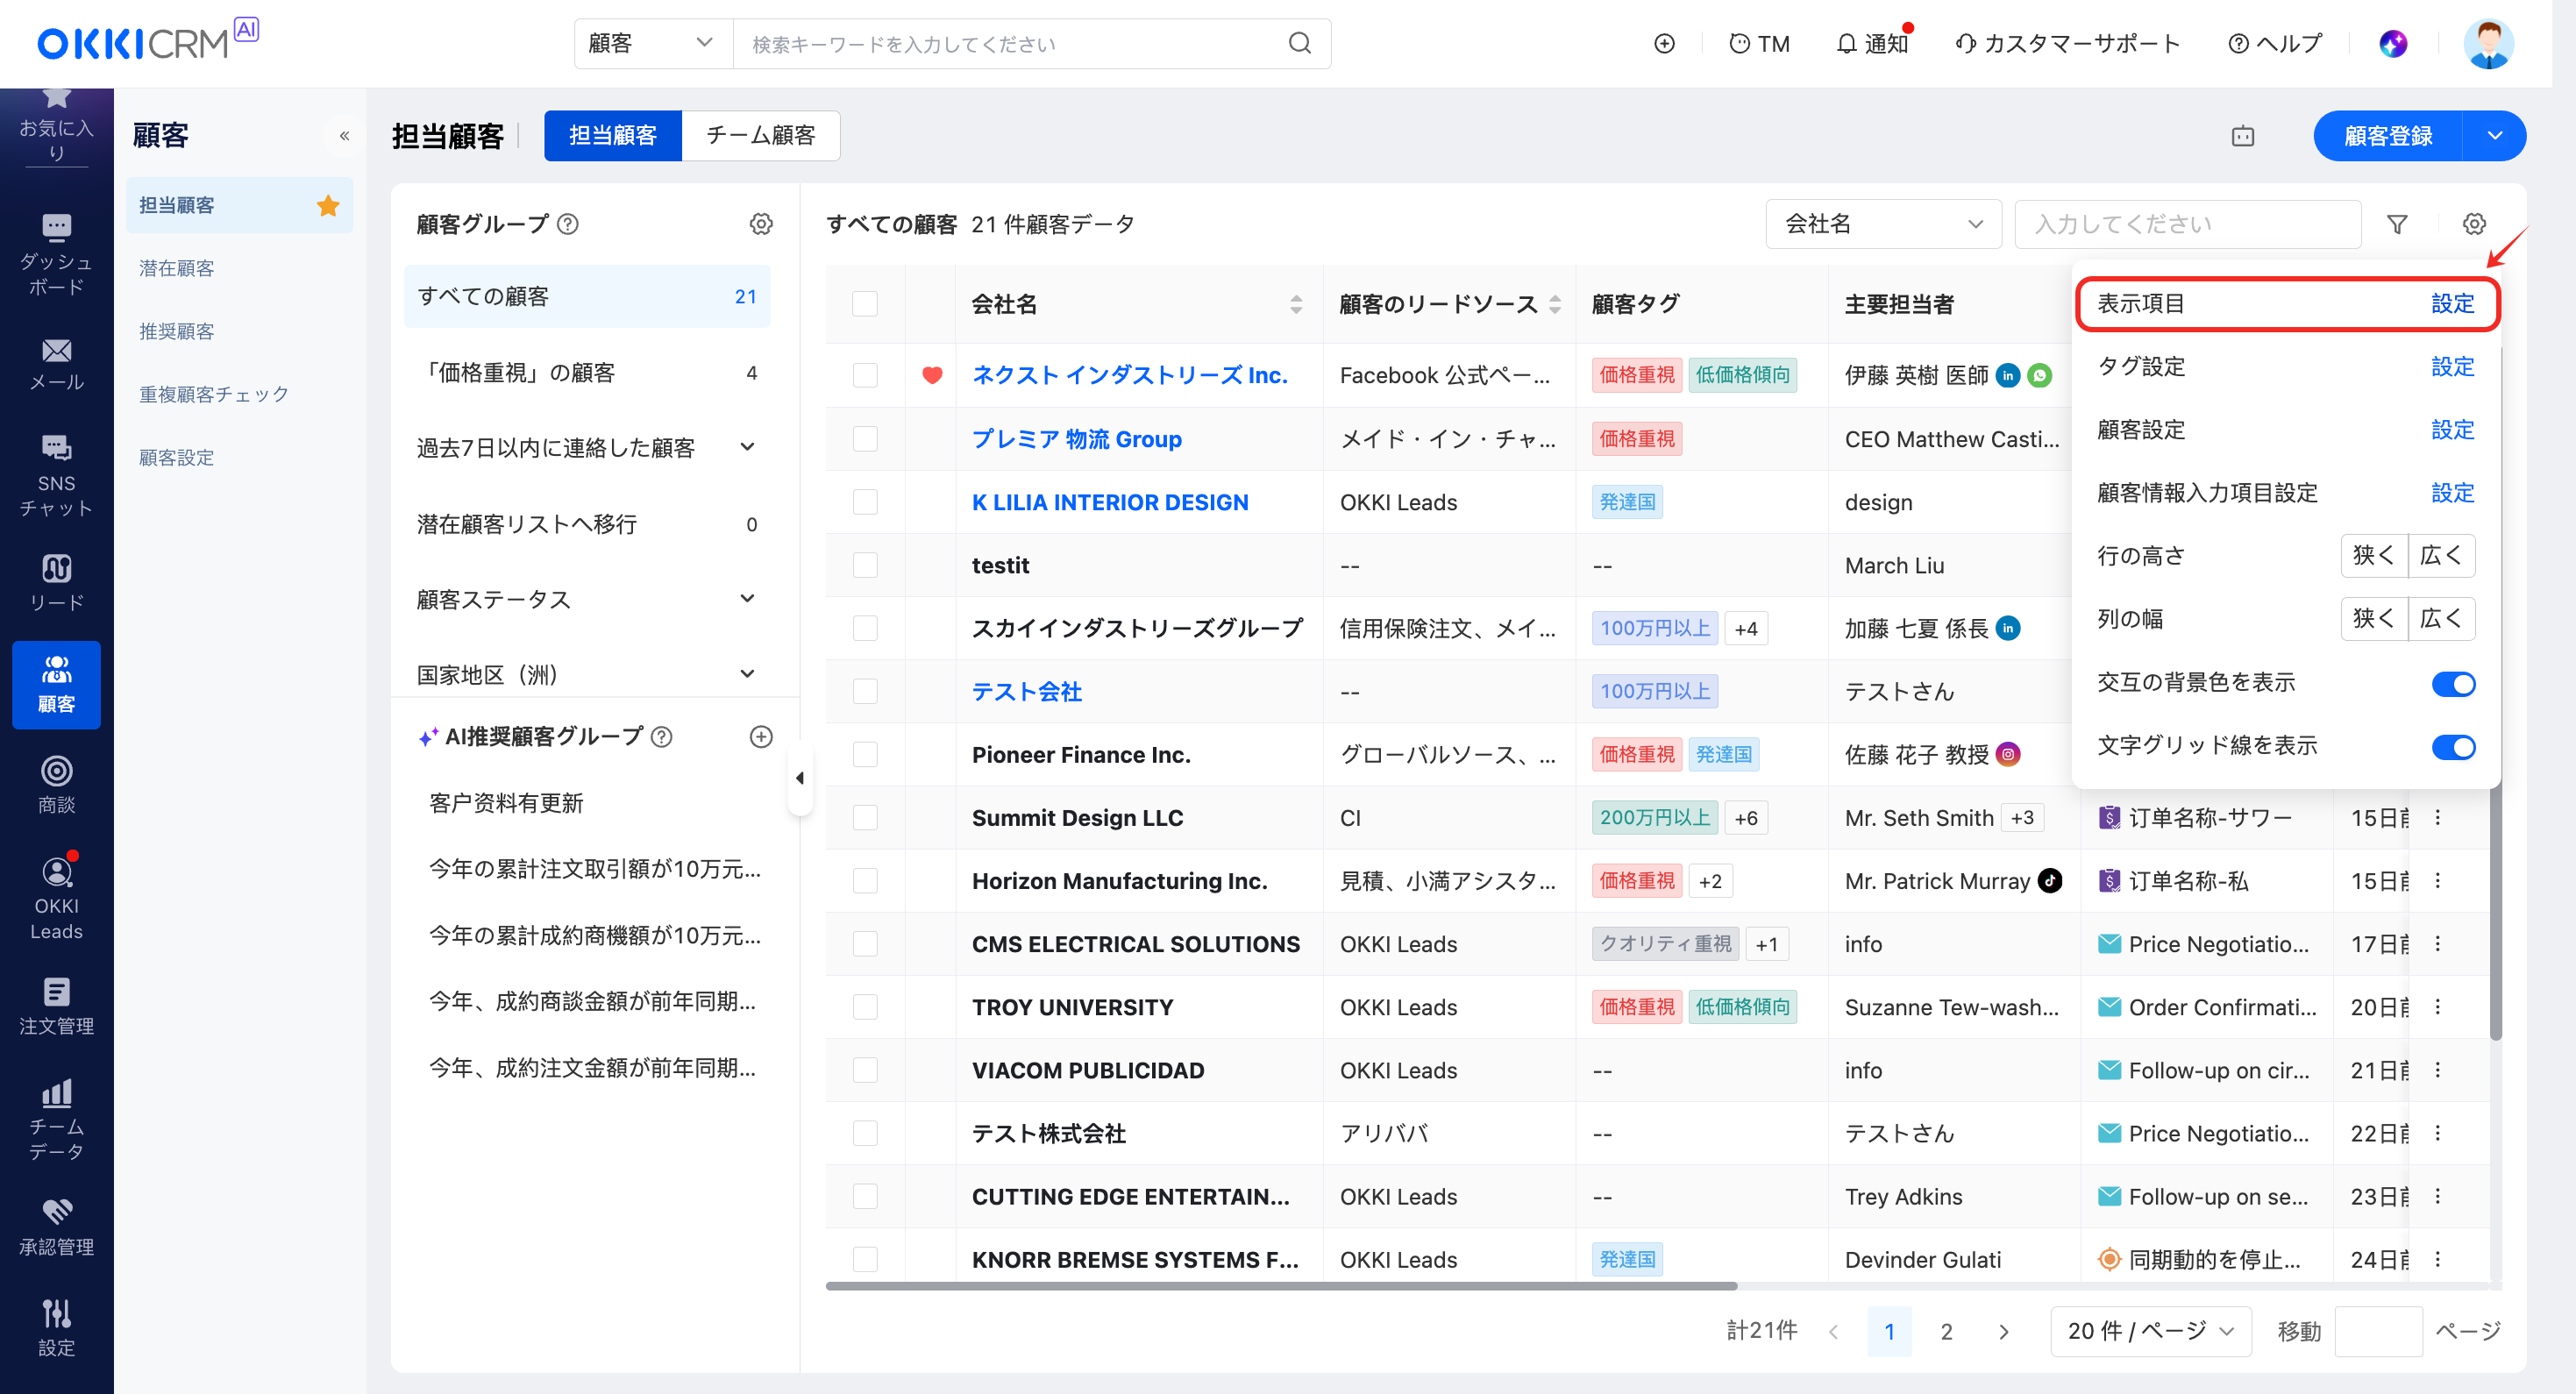This screenshot has height=1394, width=2576.
Task: Open 通知 notifications bell
Action: pos(1872,43)
